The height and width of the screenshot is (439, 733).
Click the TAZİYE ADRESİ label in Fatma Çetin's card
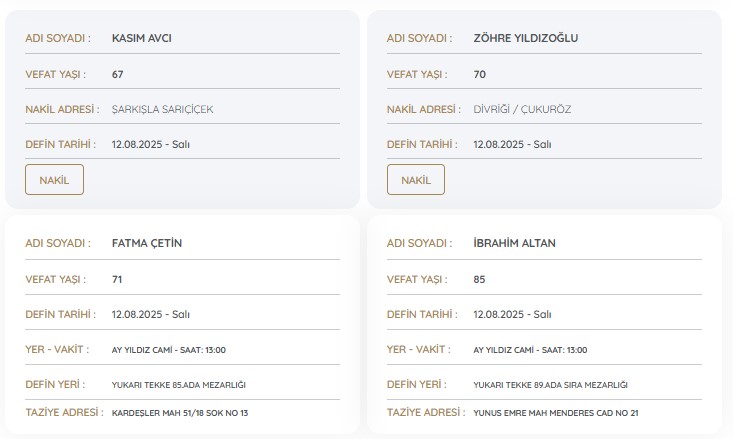coord(63,412)
